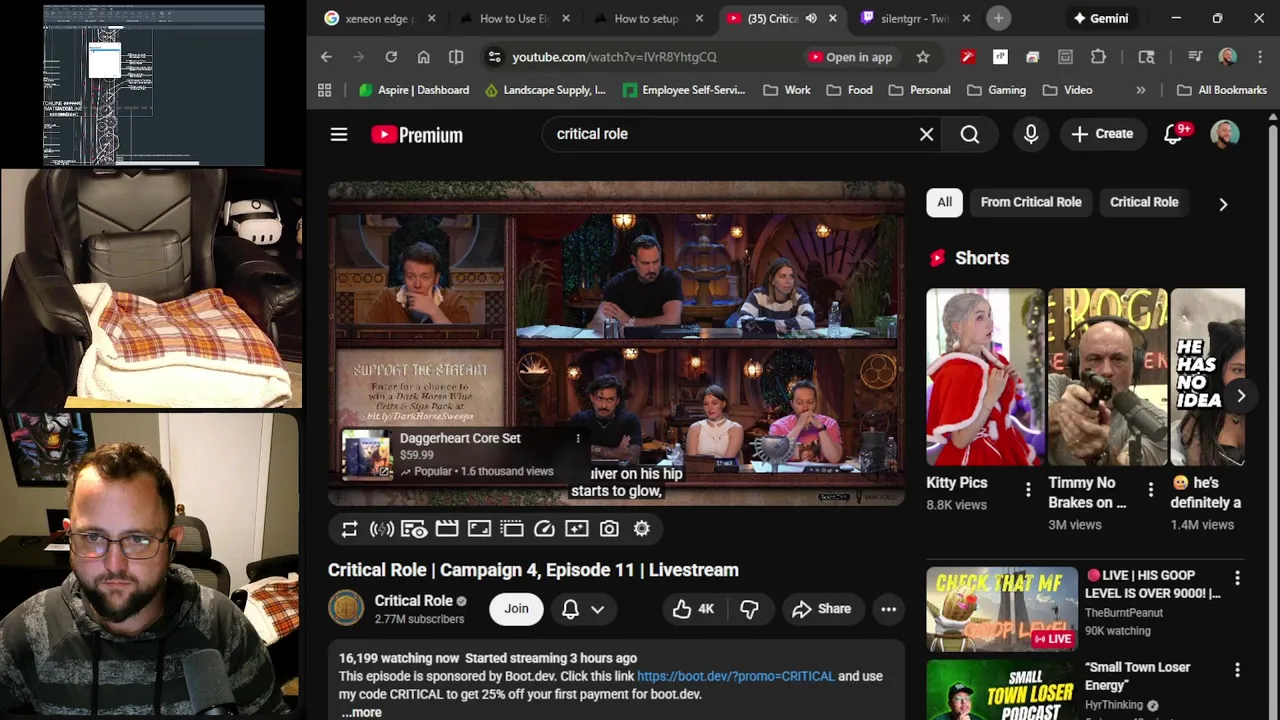
Task: Open Kitty Pics short options menu
Action: pyautogui.click(x=1028, y=489)
